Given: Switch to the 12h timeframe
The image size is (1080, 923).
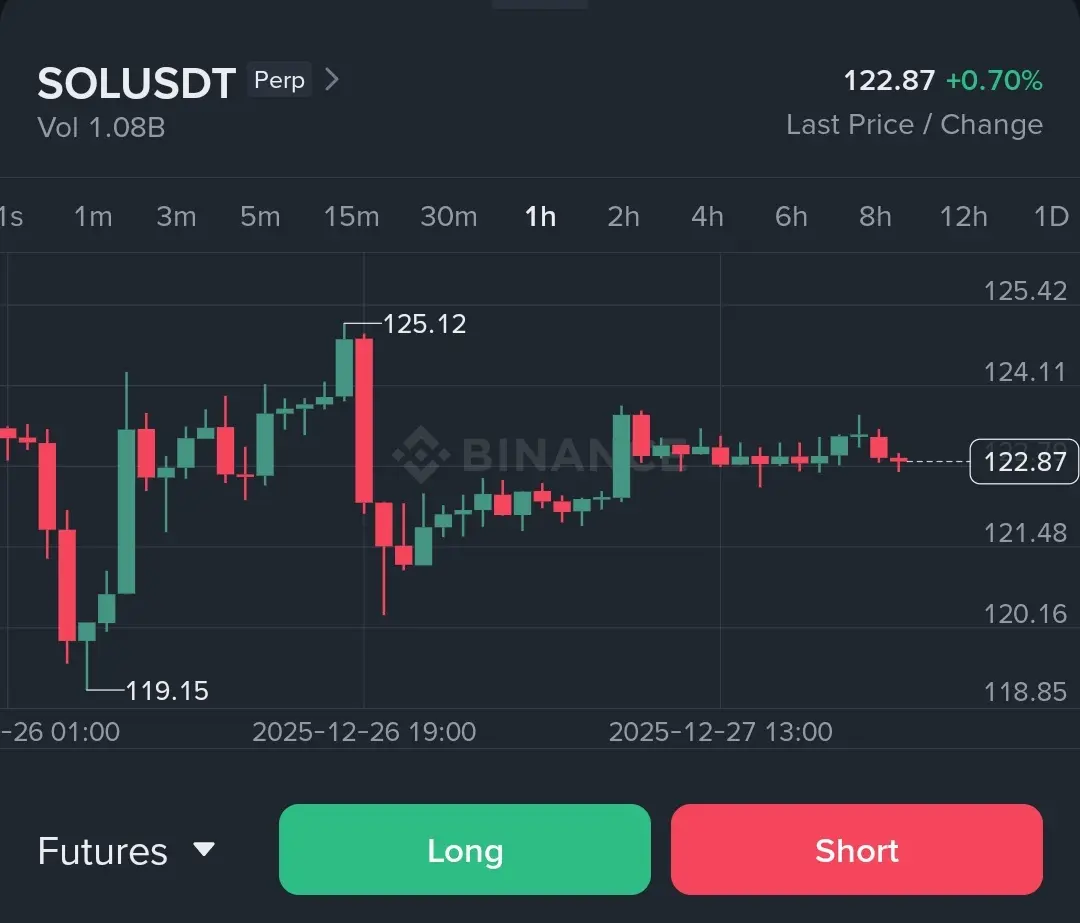Looking at the screenshot, I should tap(964, 217).
